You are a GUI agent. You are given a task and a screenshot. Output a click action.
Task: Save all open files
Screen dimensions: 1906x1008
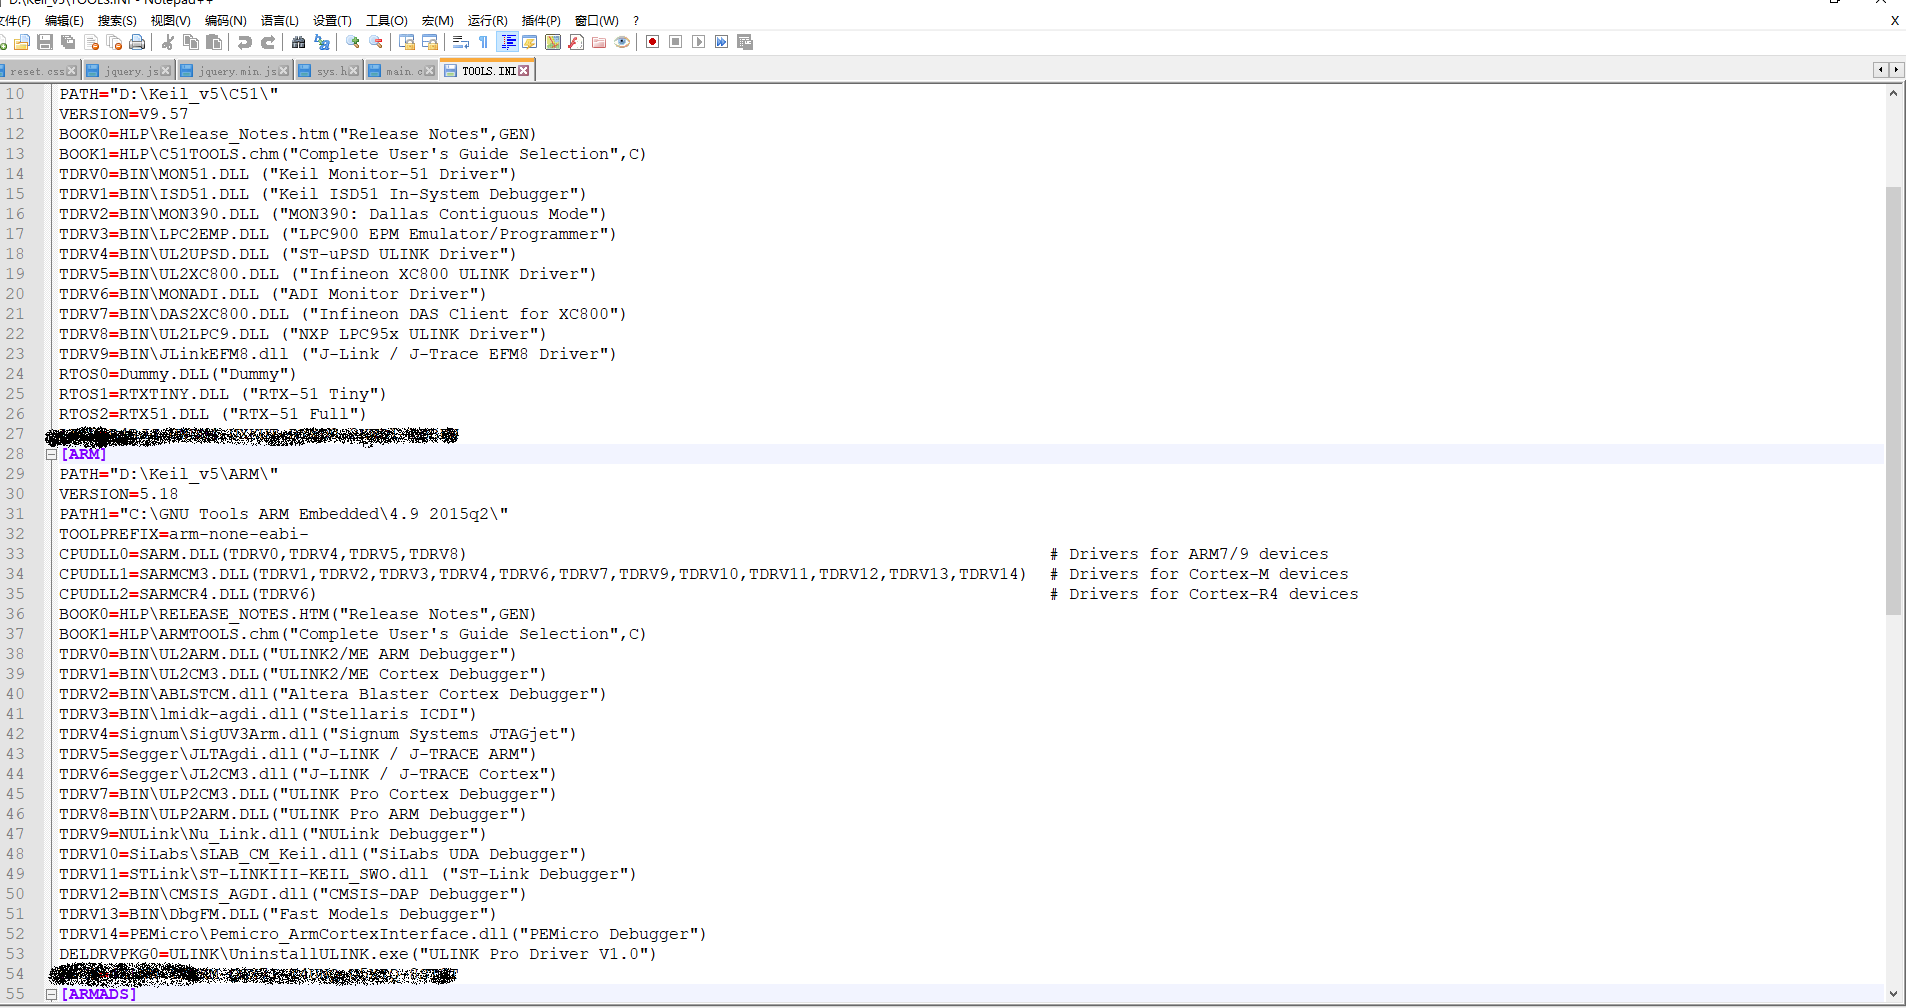pos(68,42)
